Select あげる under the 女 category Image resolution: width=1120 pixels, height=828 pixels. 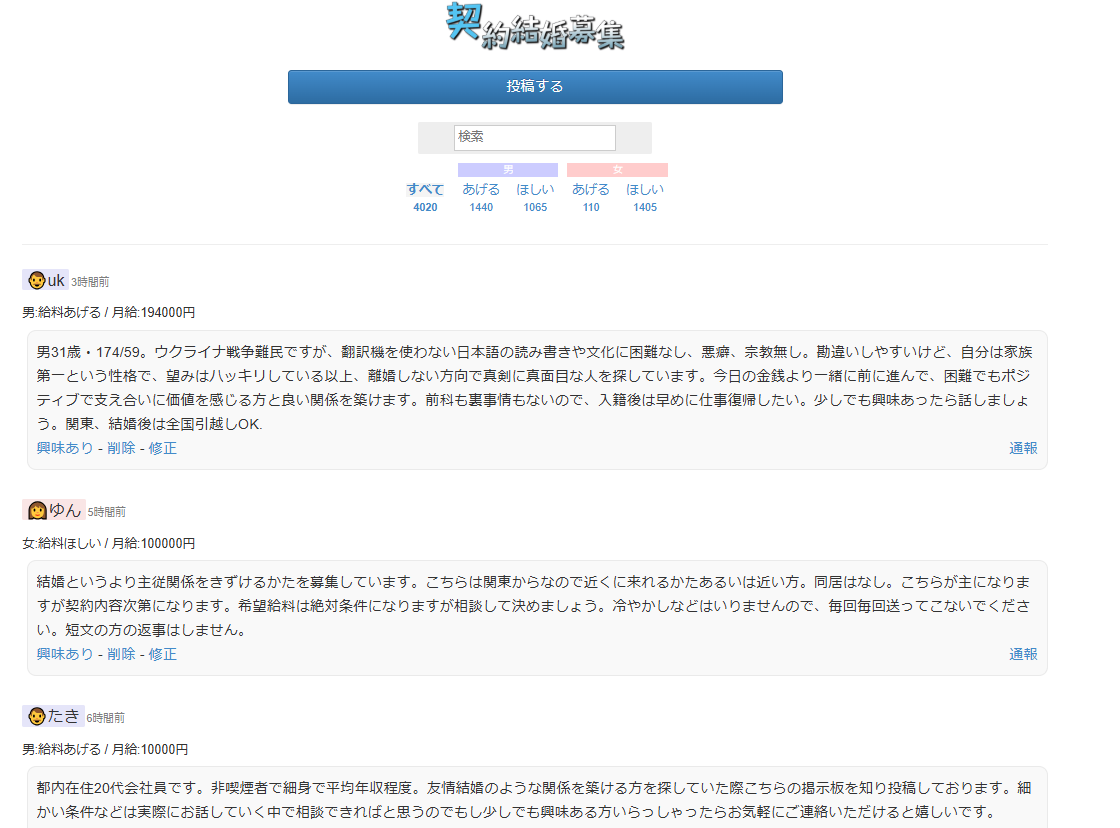[590, 189]
